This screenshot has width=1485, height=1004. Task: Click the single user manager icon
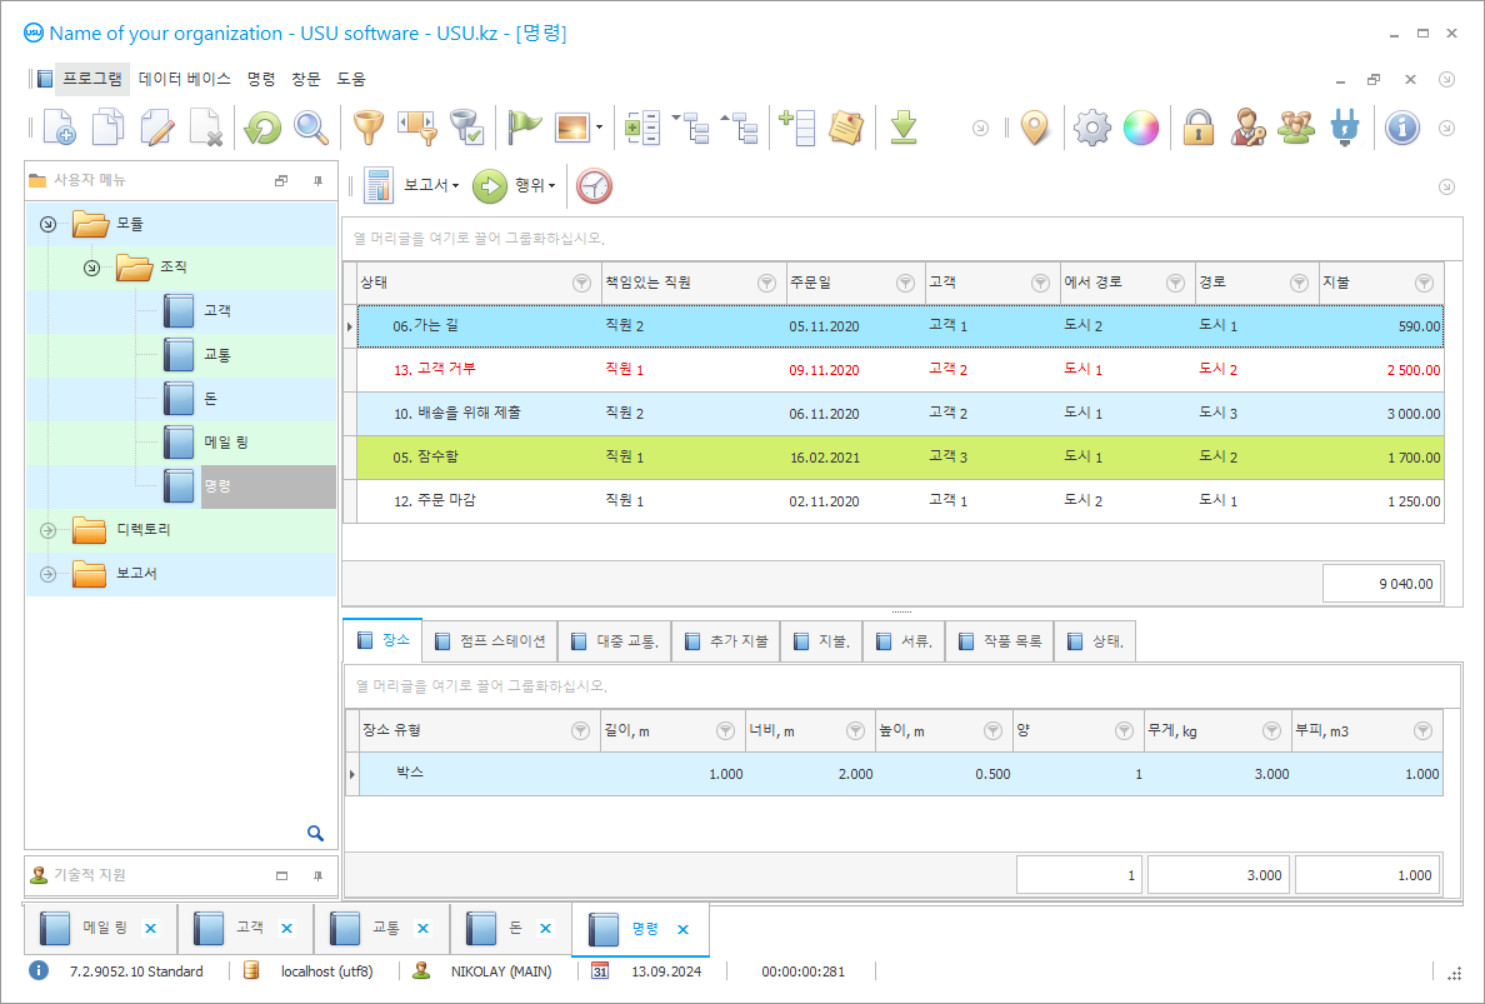tap(1247, 128)
